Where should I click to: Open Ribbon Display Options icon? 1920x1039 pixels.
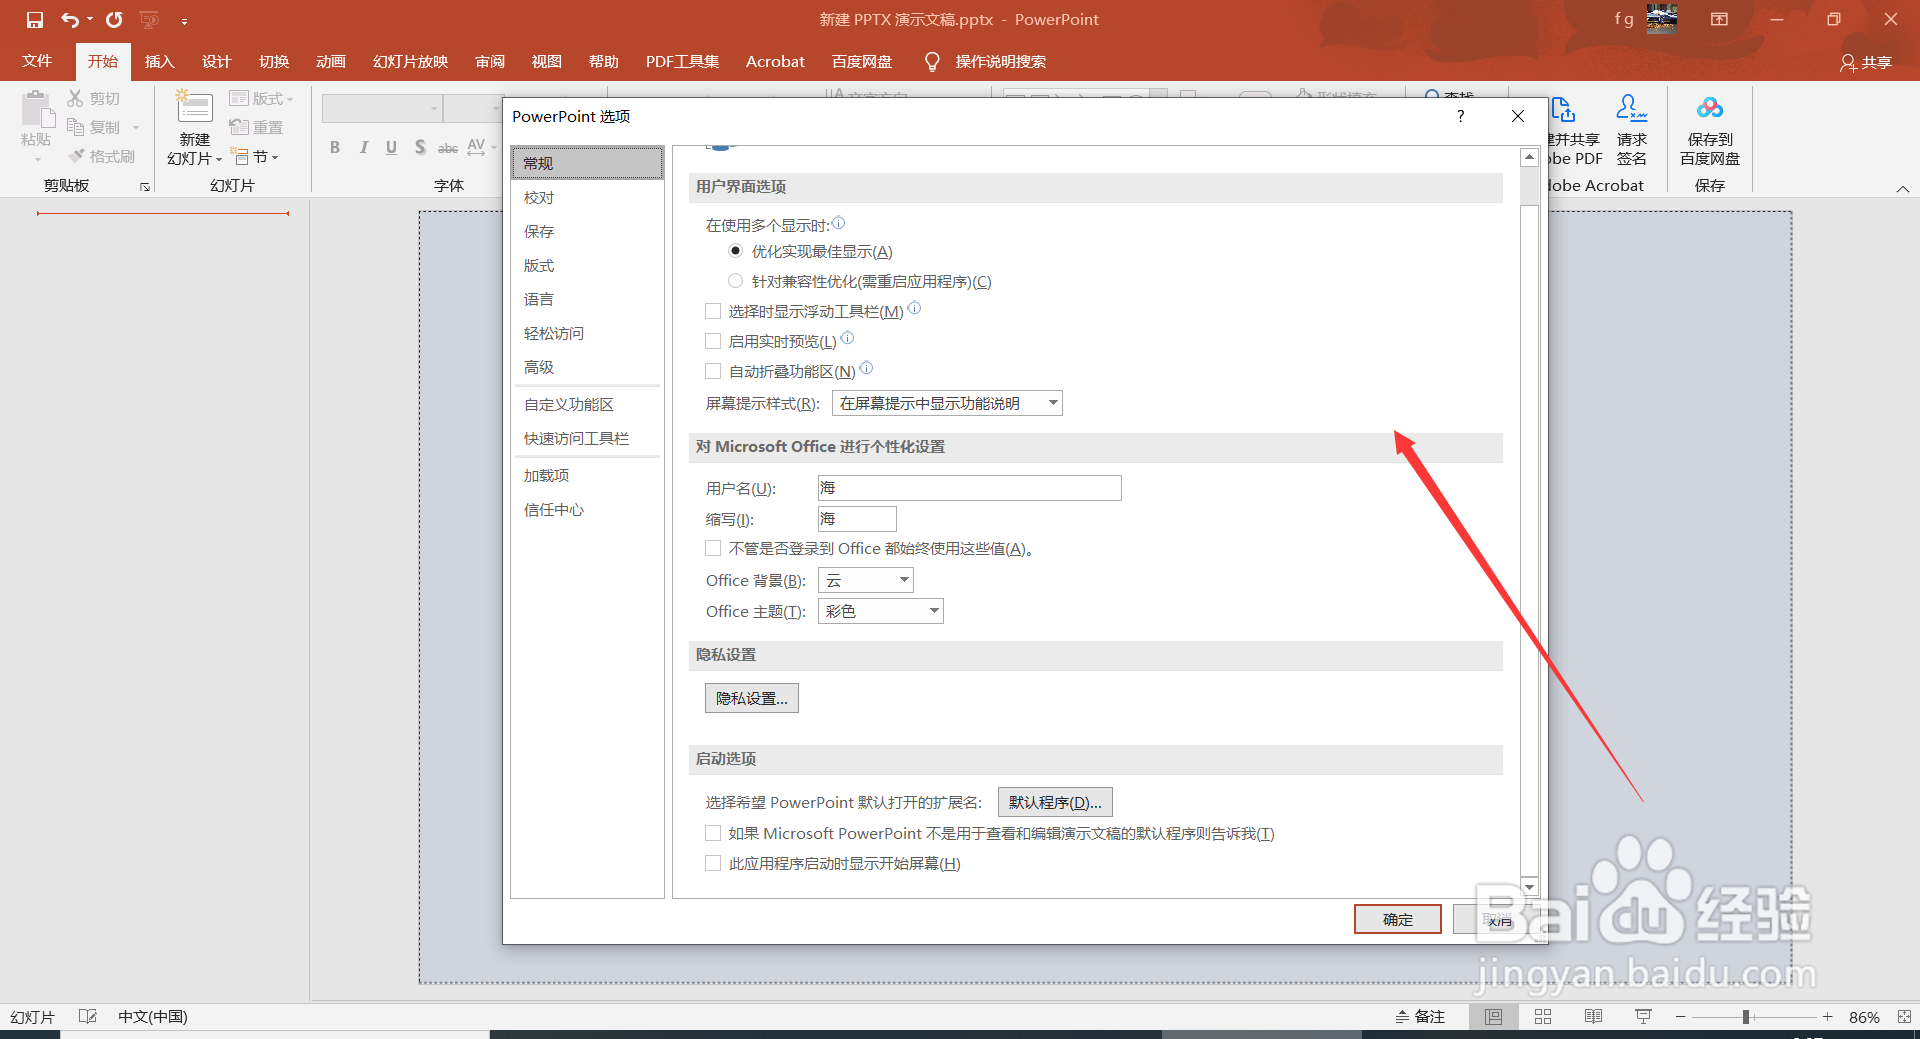click(x=1719, y=19)
